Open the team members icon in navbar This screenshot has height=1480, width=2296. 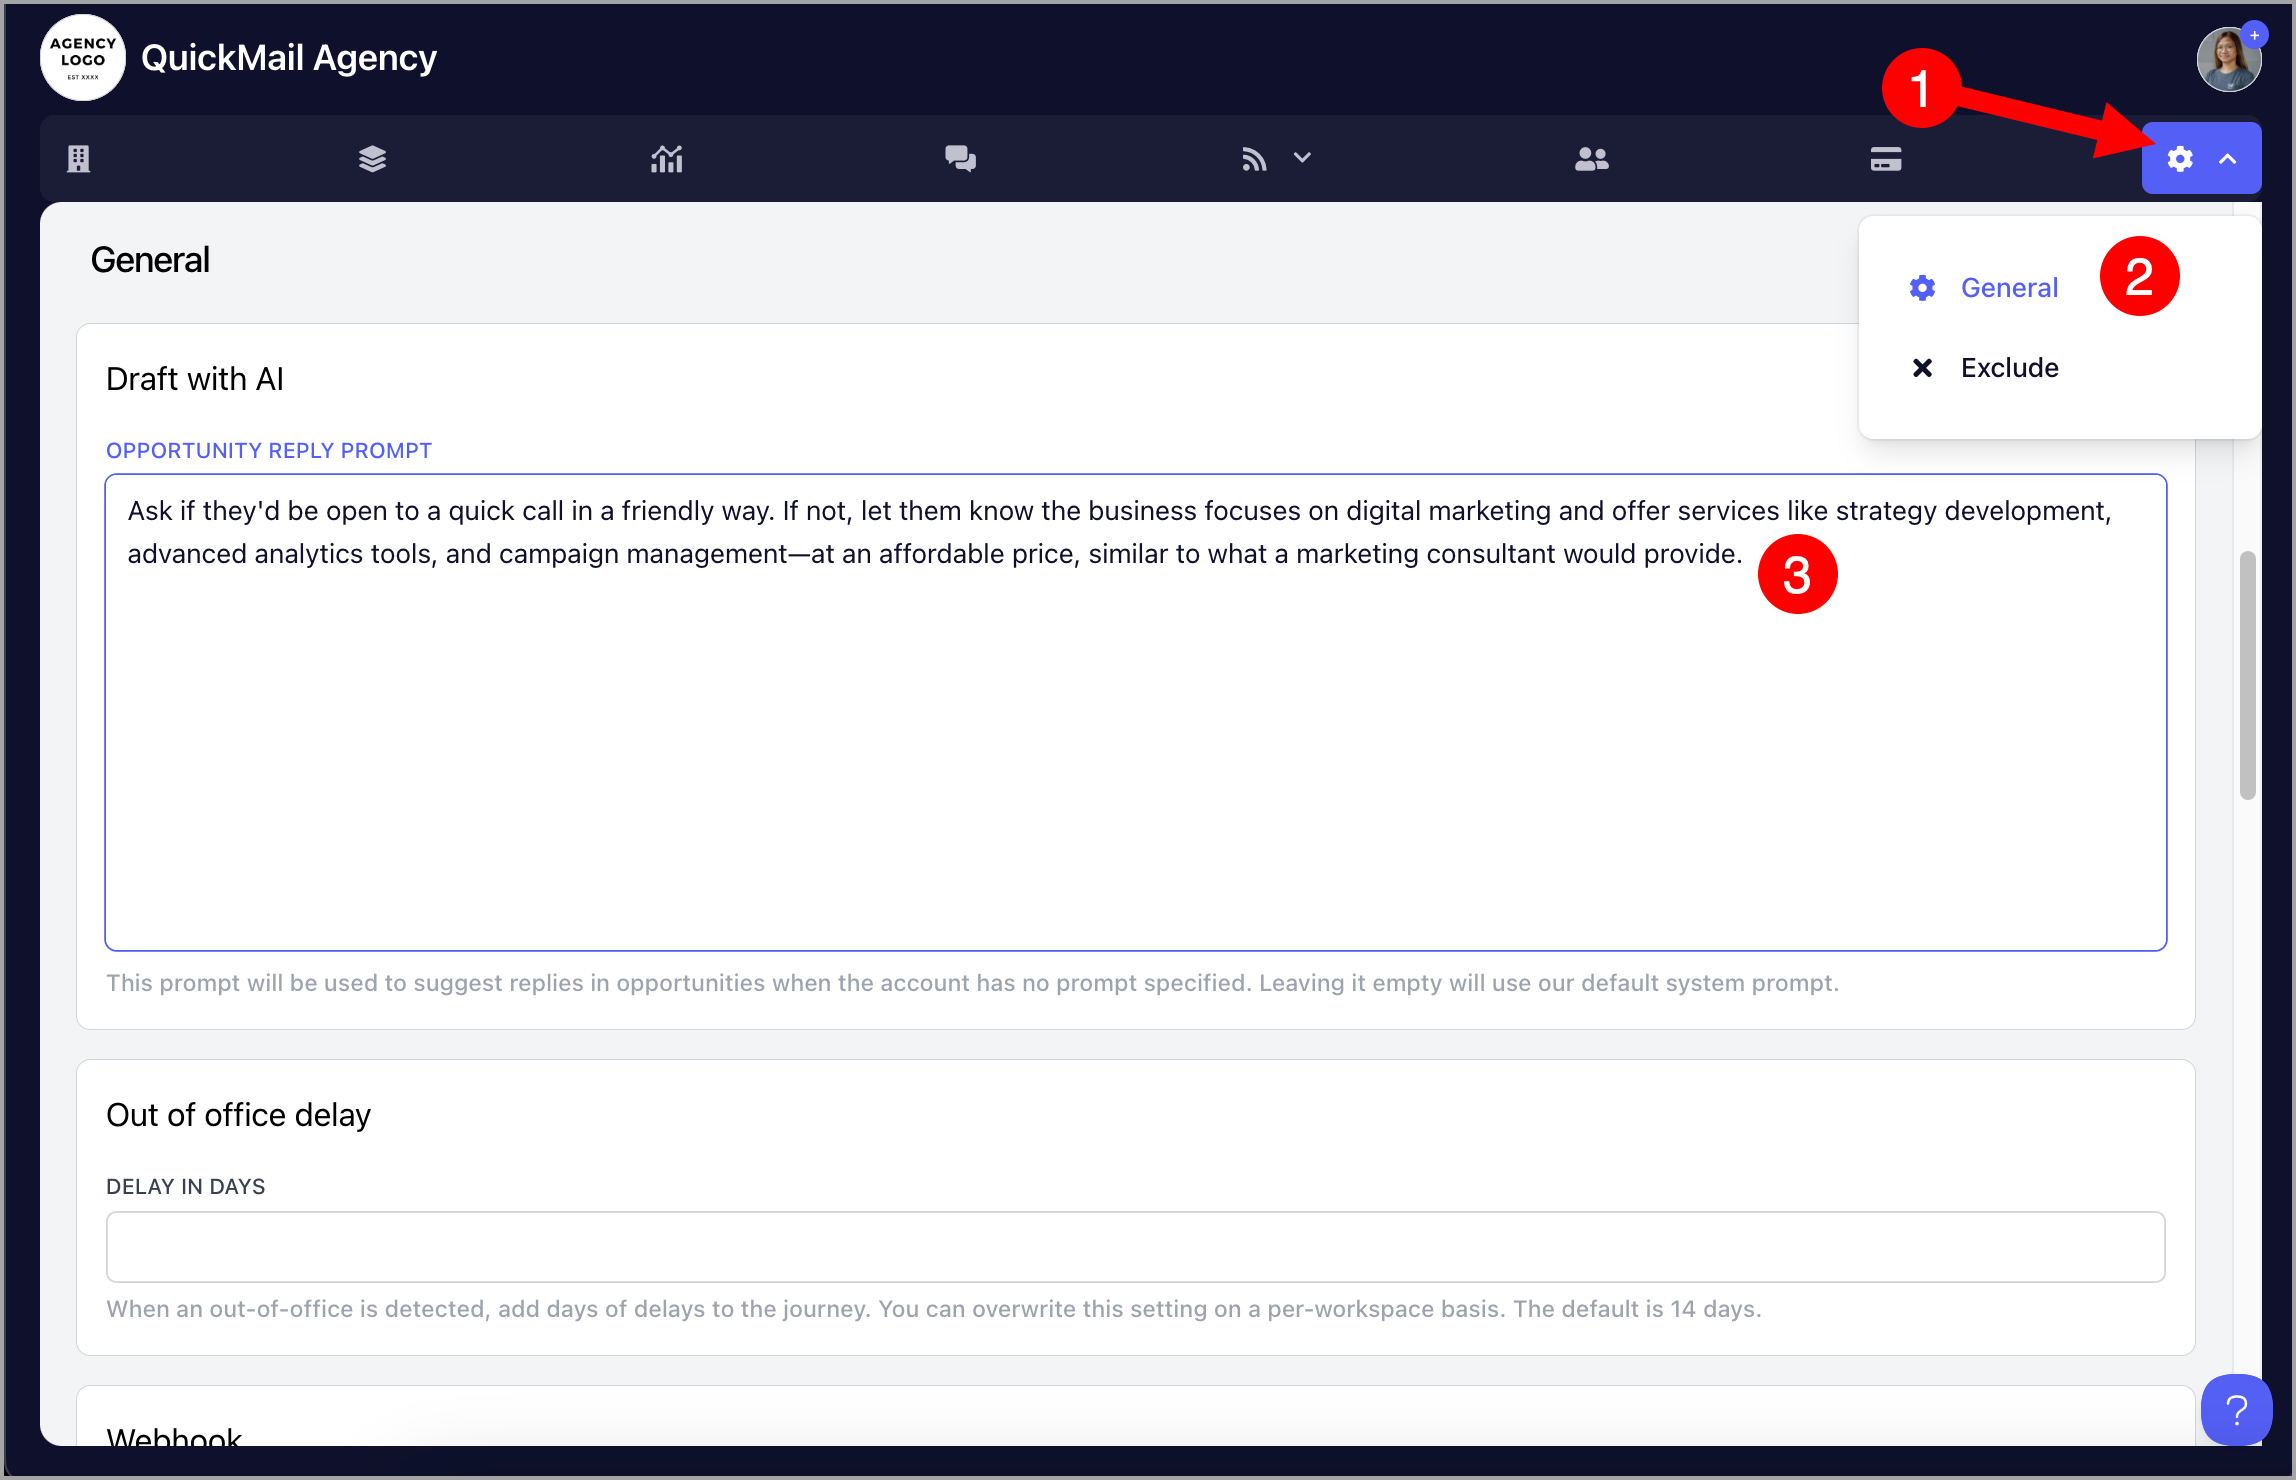1592,159
